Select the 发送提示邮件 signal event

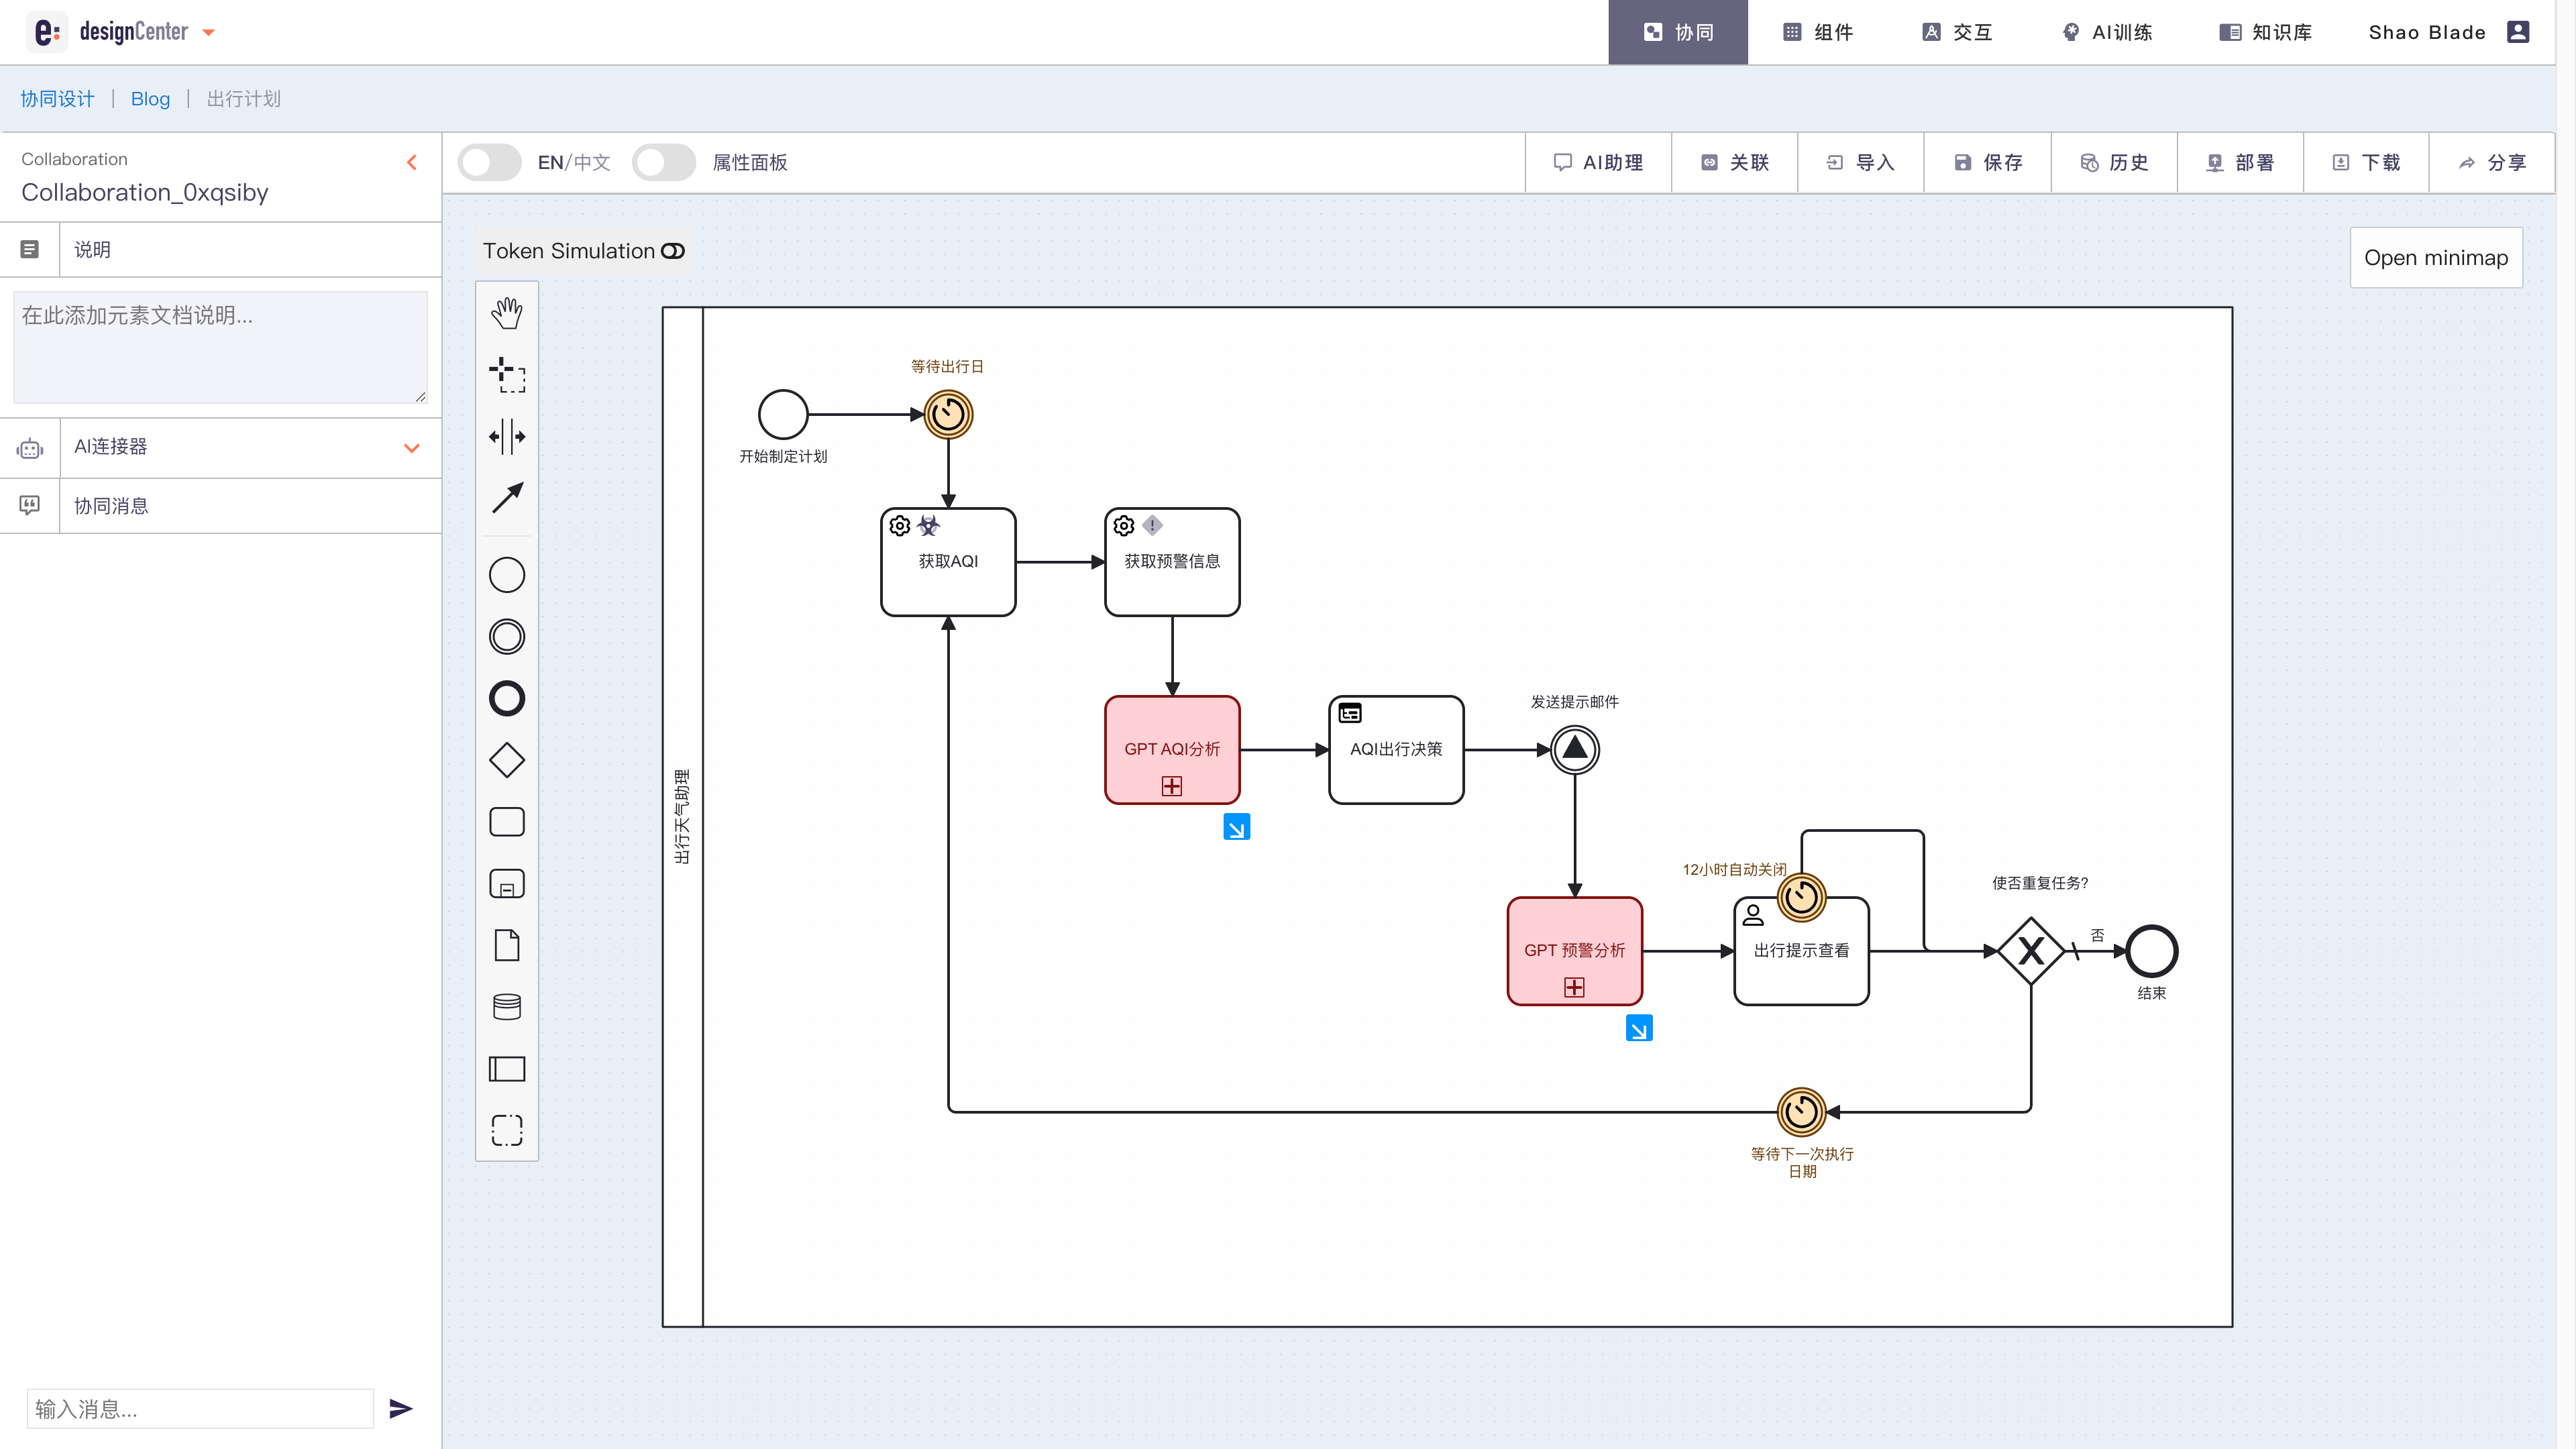1575,749
